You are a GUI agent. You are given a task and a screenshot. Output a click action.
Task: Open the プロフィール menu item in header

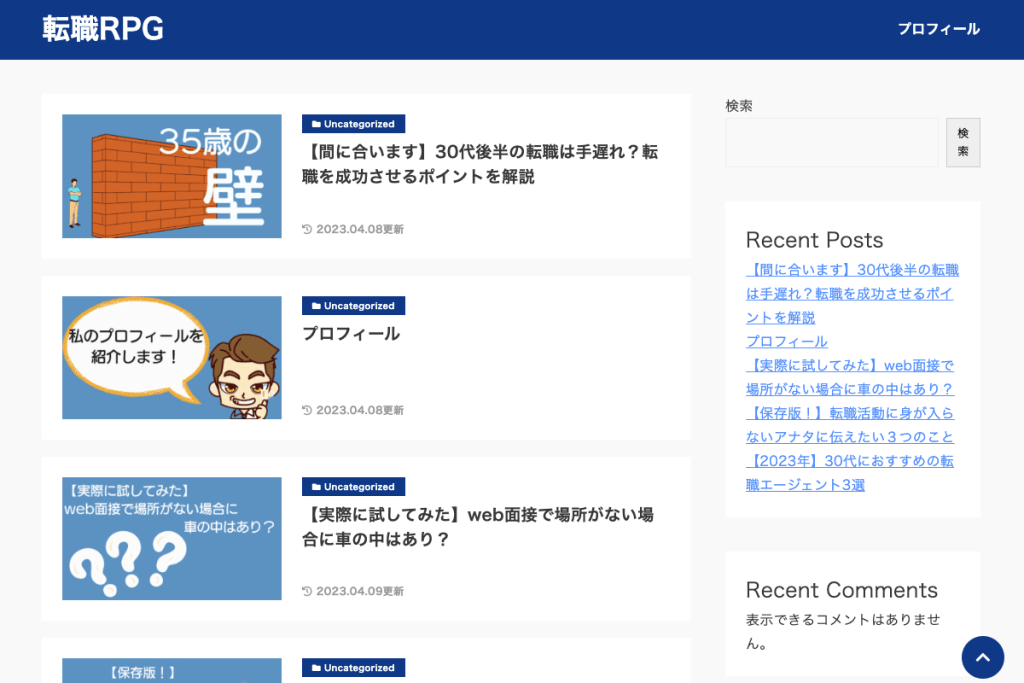click(938, 29)
